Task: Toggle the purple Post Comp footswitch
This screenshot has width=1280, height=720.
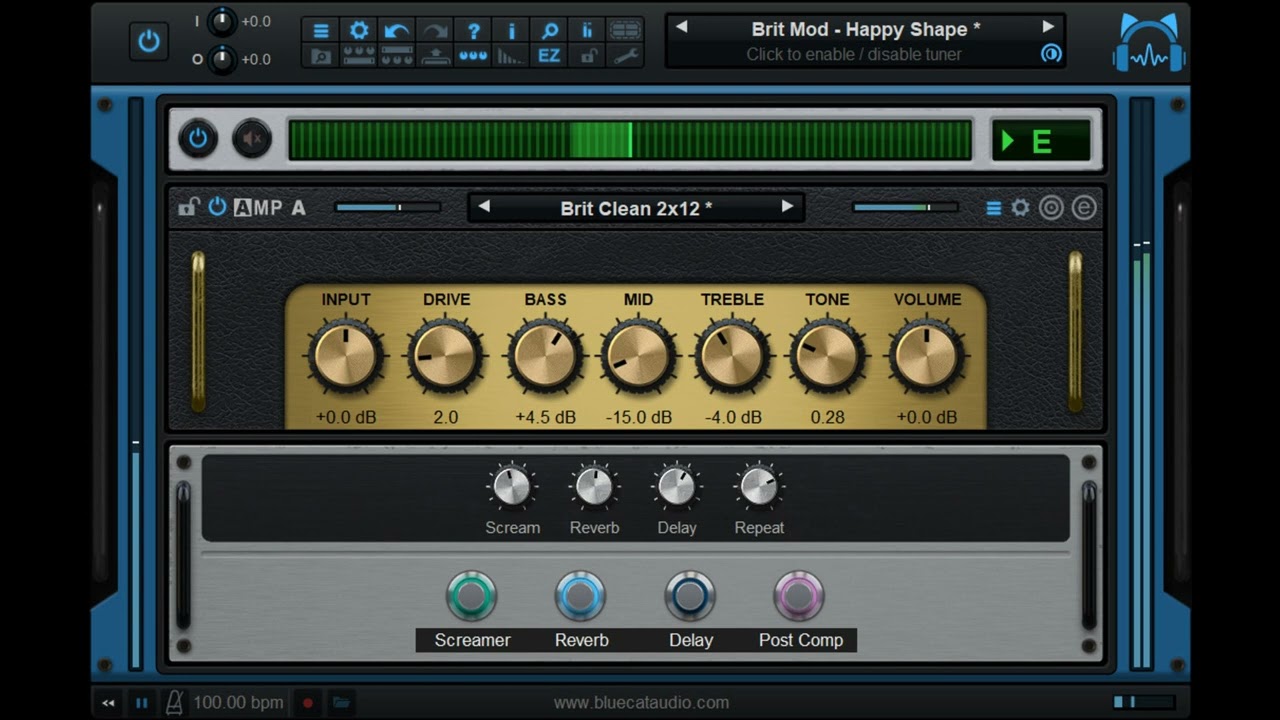Action: 799,596
